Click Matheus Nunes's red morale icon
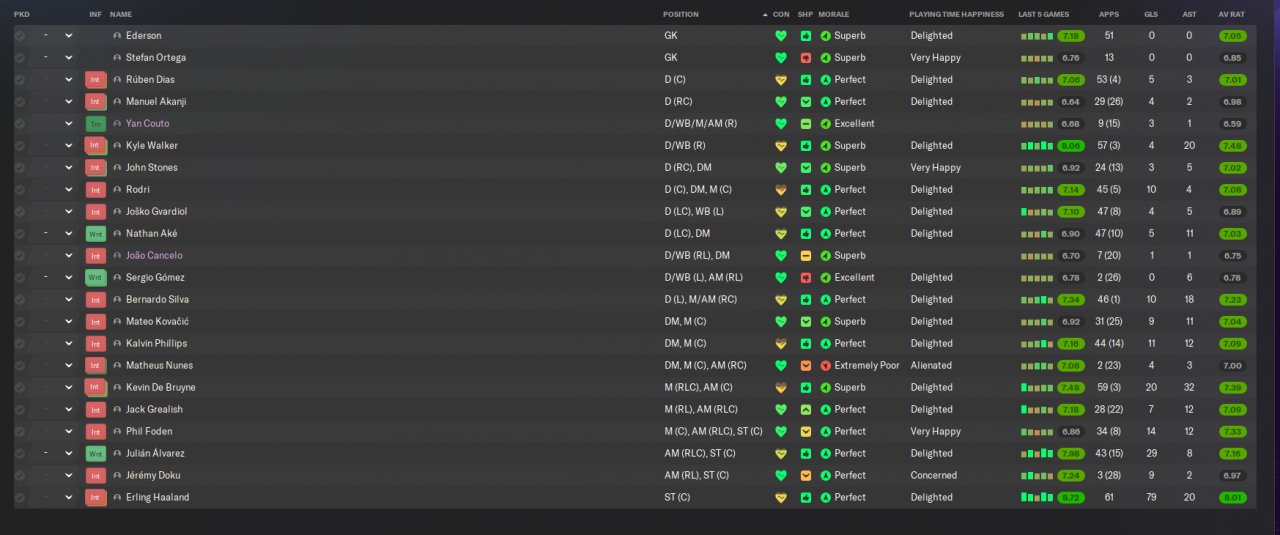 click(x=825, y=366)
